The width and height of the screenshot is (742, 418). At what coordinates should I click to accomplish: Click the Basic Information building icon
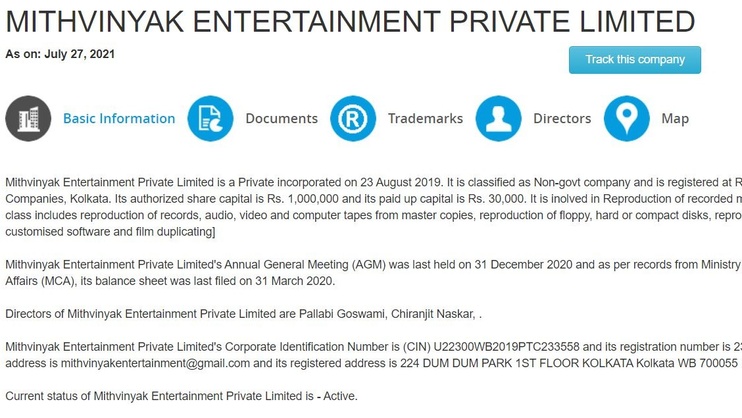tap(28, 118)
